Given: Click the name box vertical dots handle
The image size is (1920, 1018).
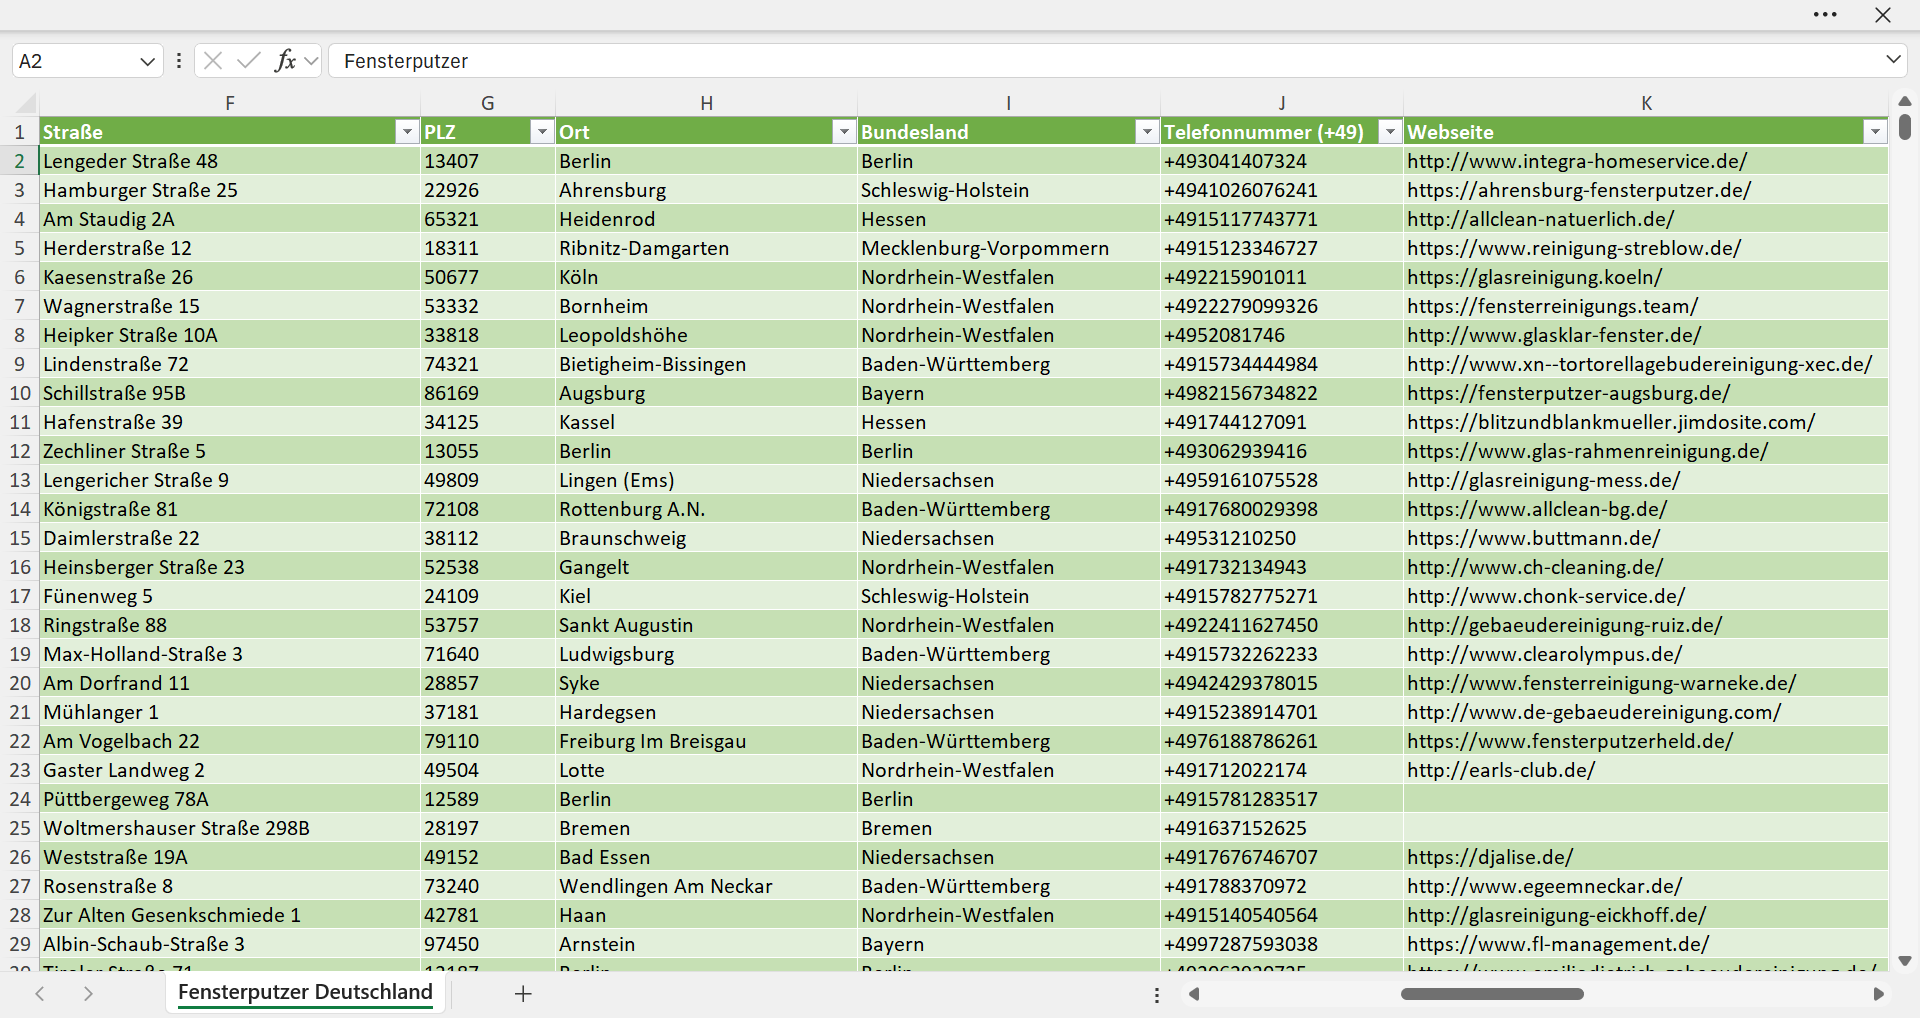Looking at the screenshot, I should pyautogui.click(x=179, y=61).
